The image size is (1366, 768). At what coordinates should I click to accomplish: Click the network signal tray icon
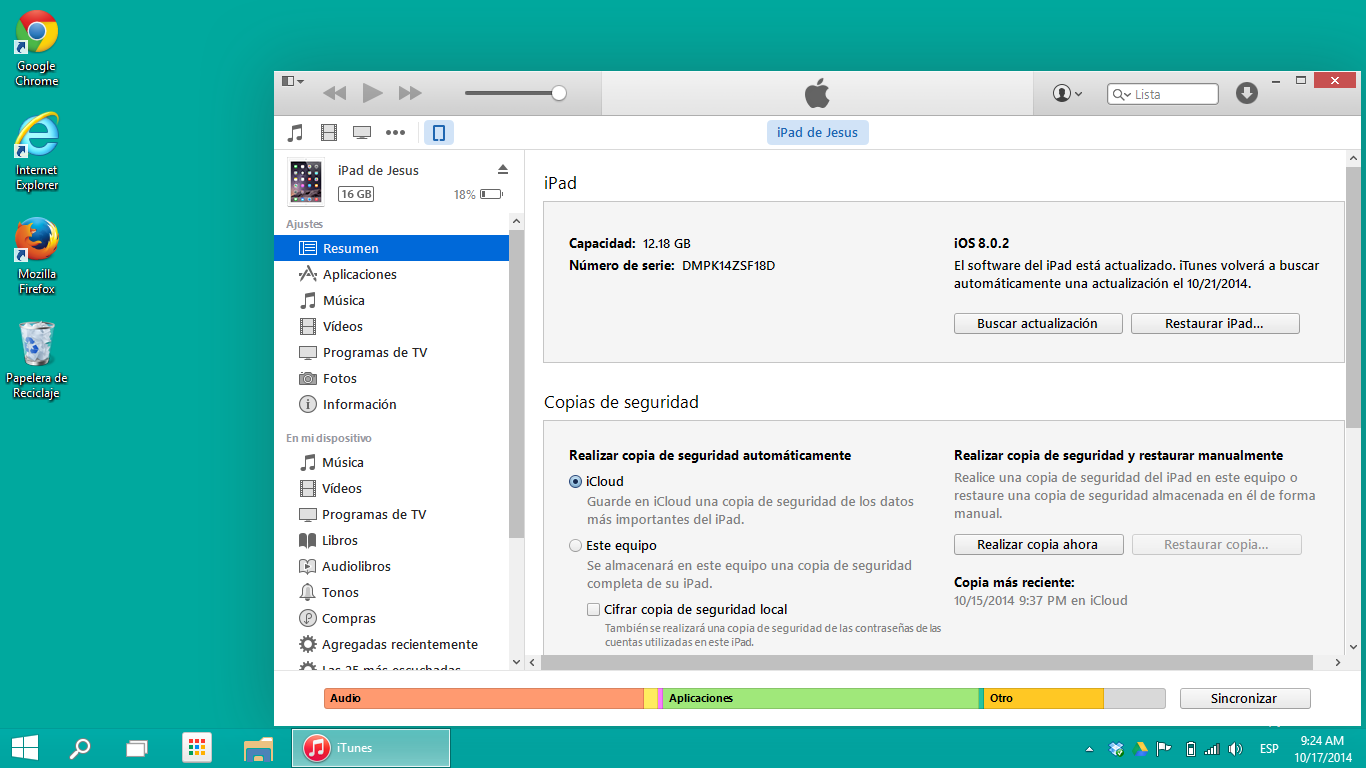click(1211, 748)
